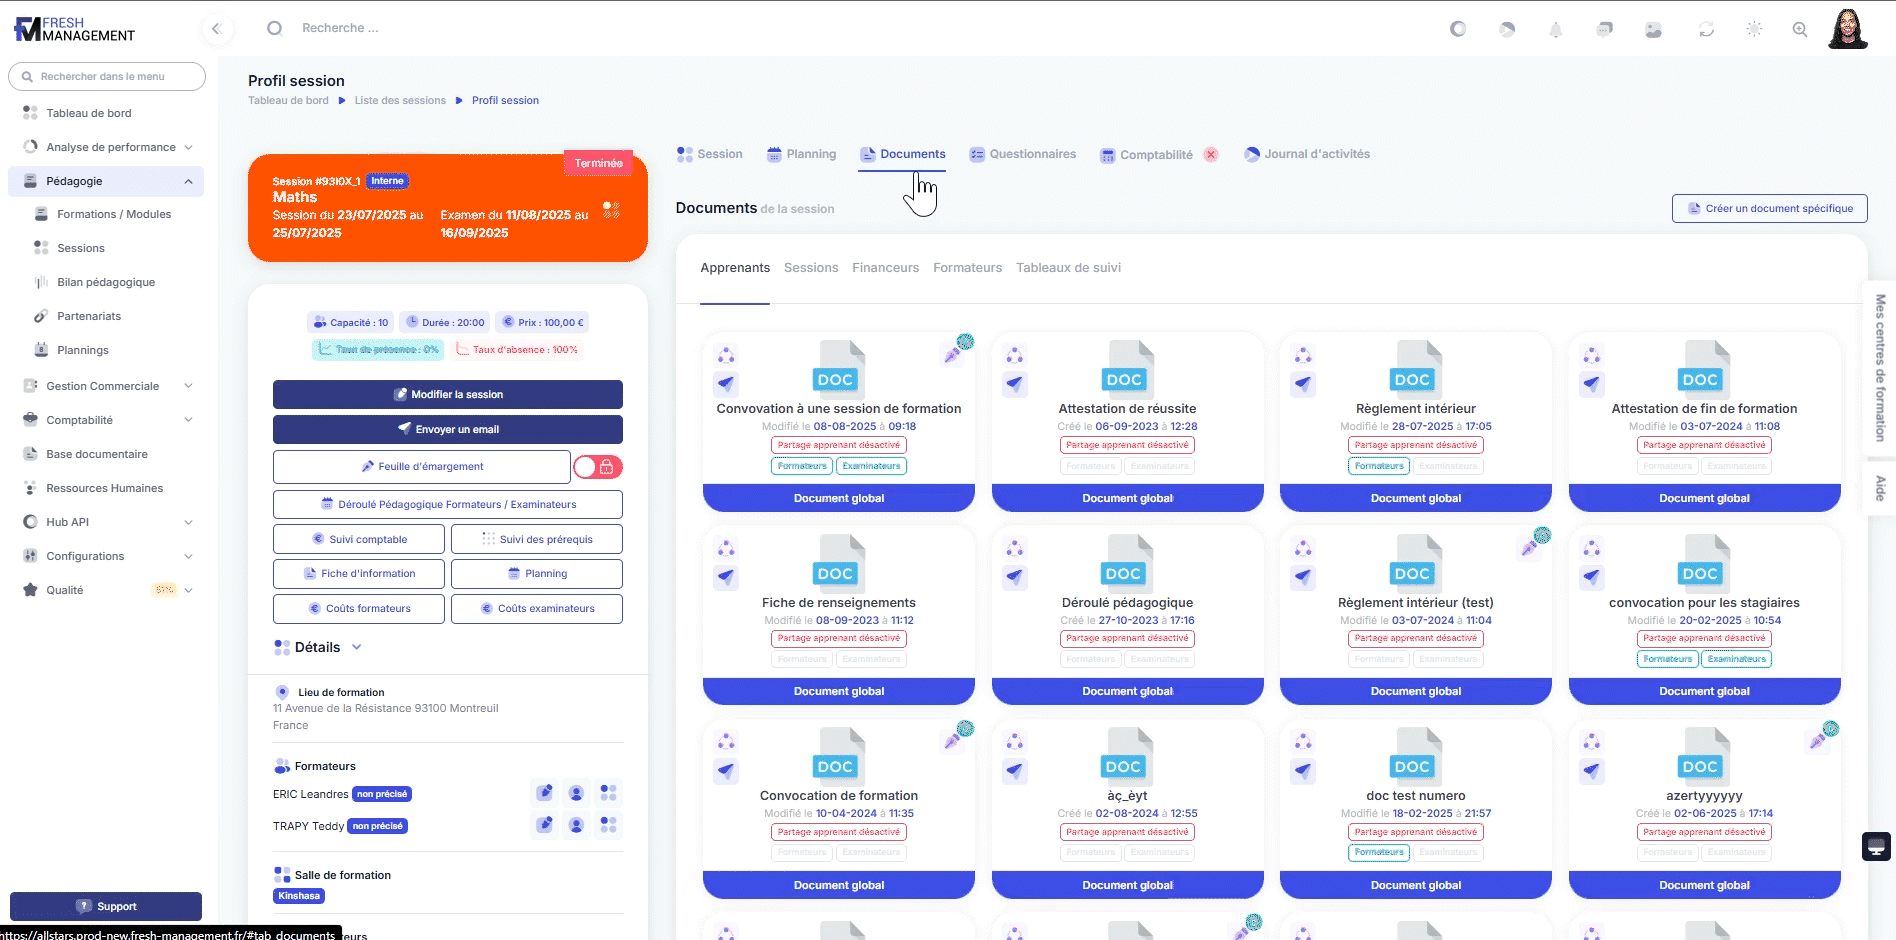This screenshot has width=1896, height=940.
Task: Switch theme with the sun icon
Action: point(1754,30)
